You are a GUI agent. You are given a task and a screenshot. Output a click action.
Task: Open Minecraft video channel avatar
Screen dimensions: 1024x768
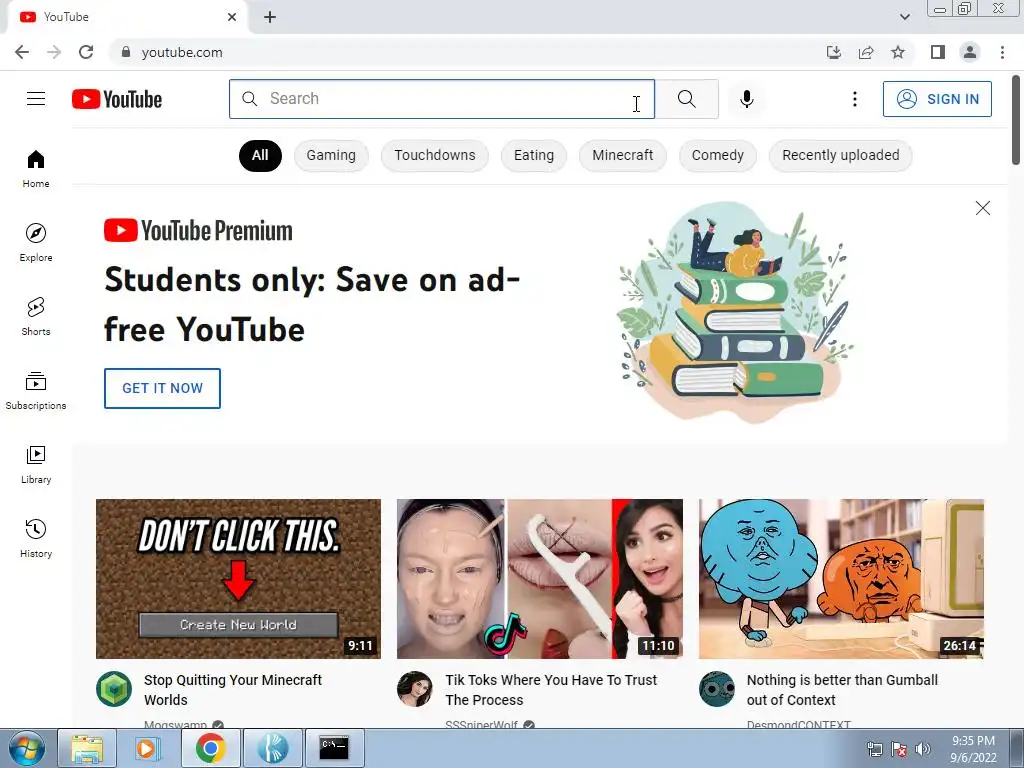click(x=114, y=689)
